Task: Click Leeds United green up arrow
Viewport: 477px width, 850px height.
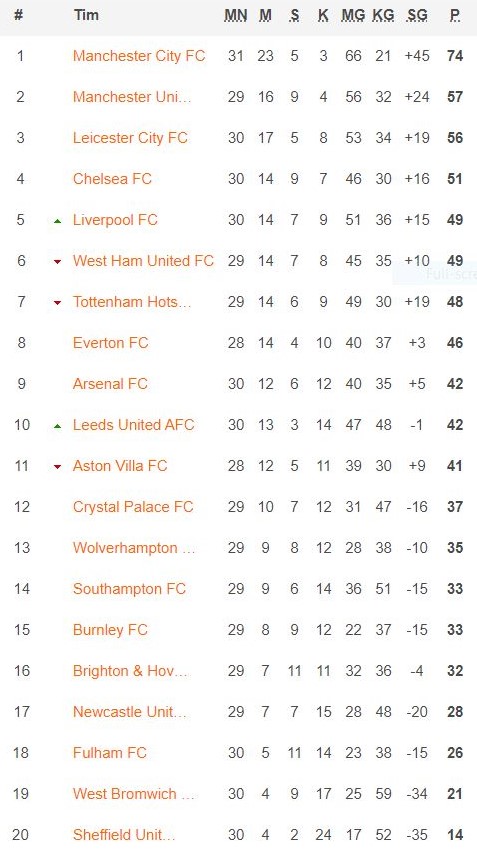Action: tap(57, 426)
